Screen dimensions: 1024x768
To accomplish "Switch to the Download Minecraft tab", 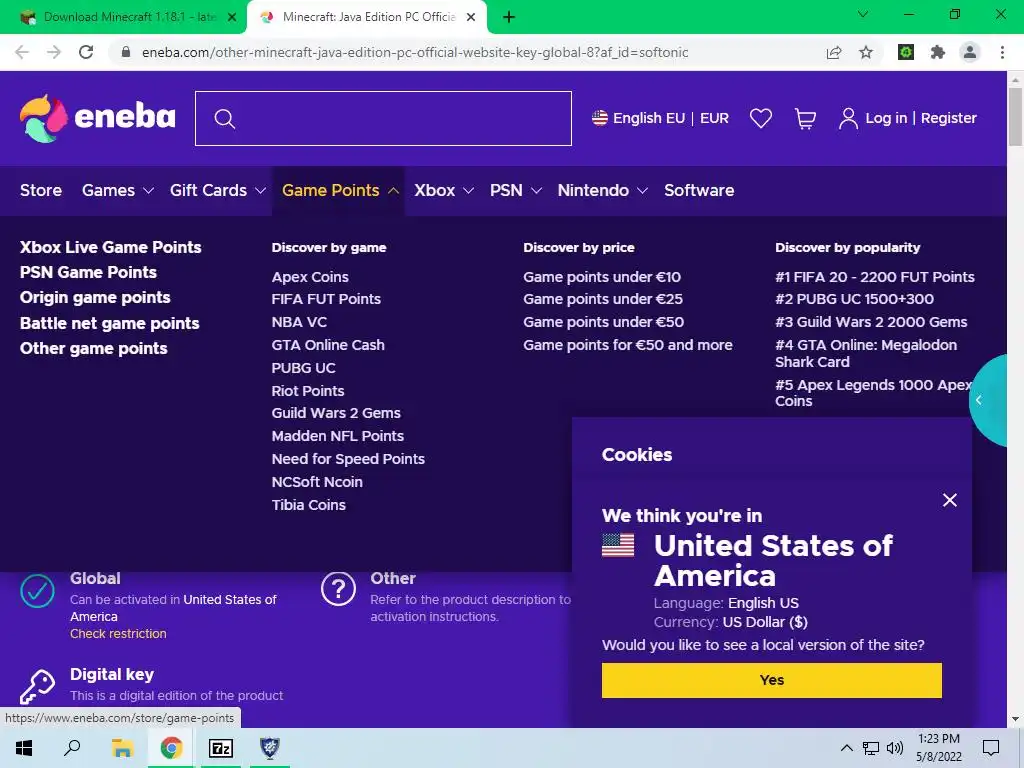I will click(x=124, y=17).
